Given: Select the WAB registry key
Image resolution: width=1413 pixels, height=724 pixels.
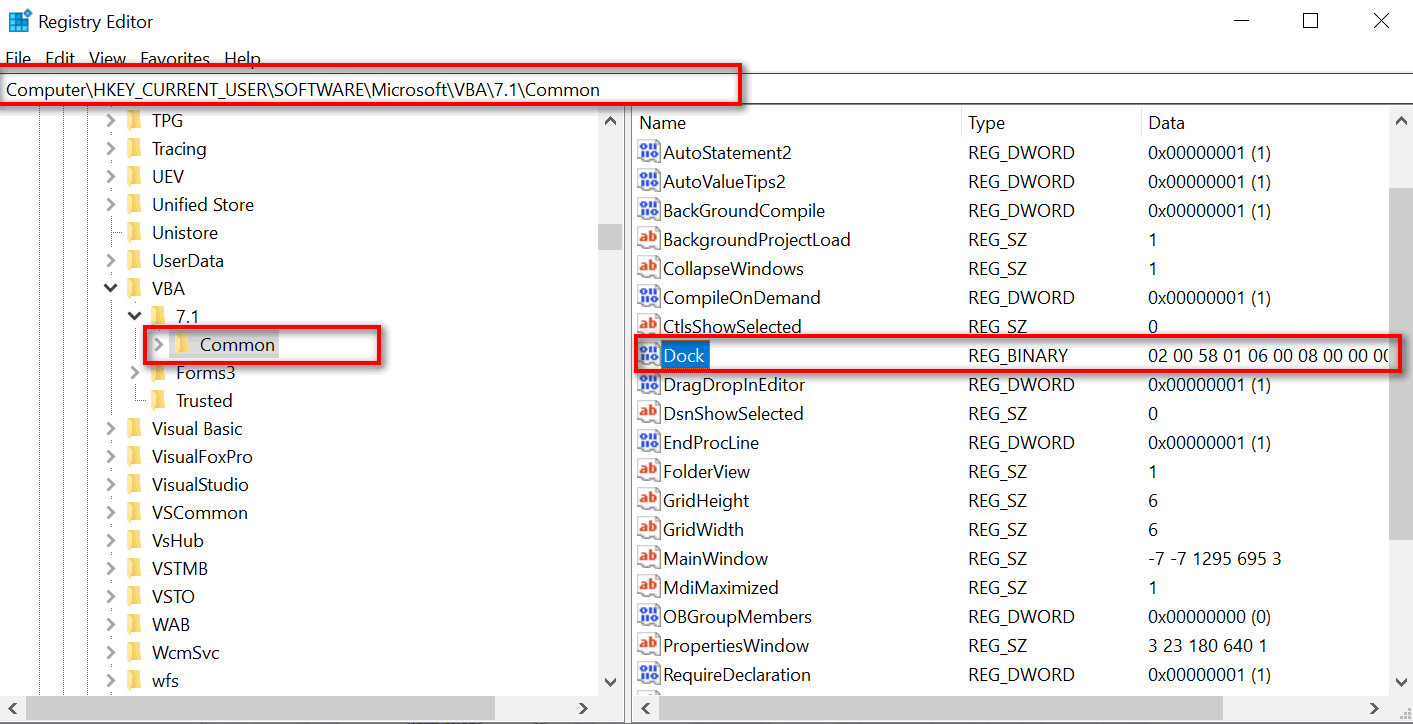Looking at the screenshot, I should pyautogui.click(x=170, y=625).
